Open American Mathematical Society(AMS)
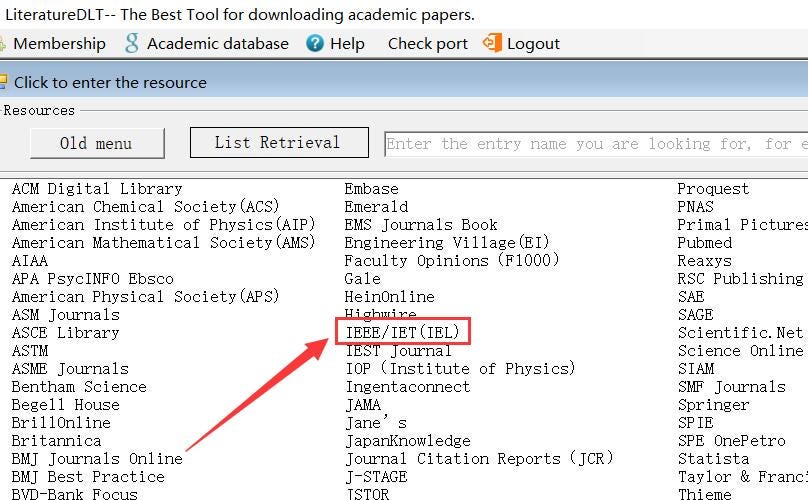This screenshot has width=808, height=500. (x=163, y=243)
